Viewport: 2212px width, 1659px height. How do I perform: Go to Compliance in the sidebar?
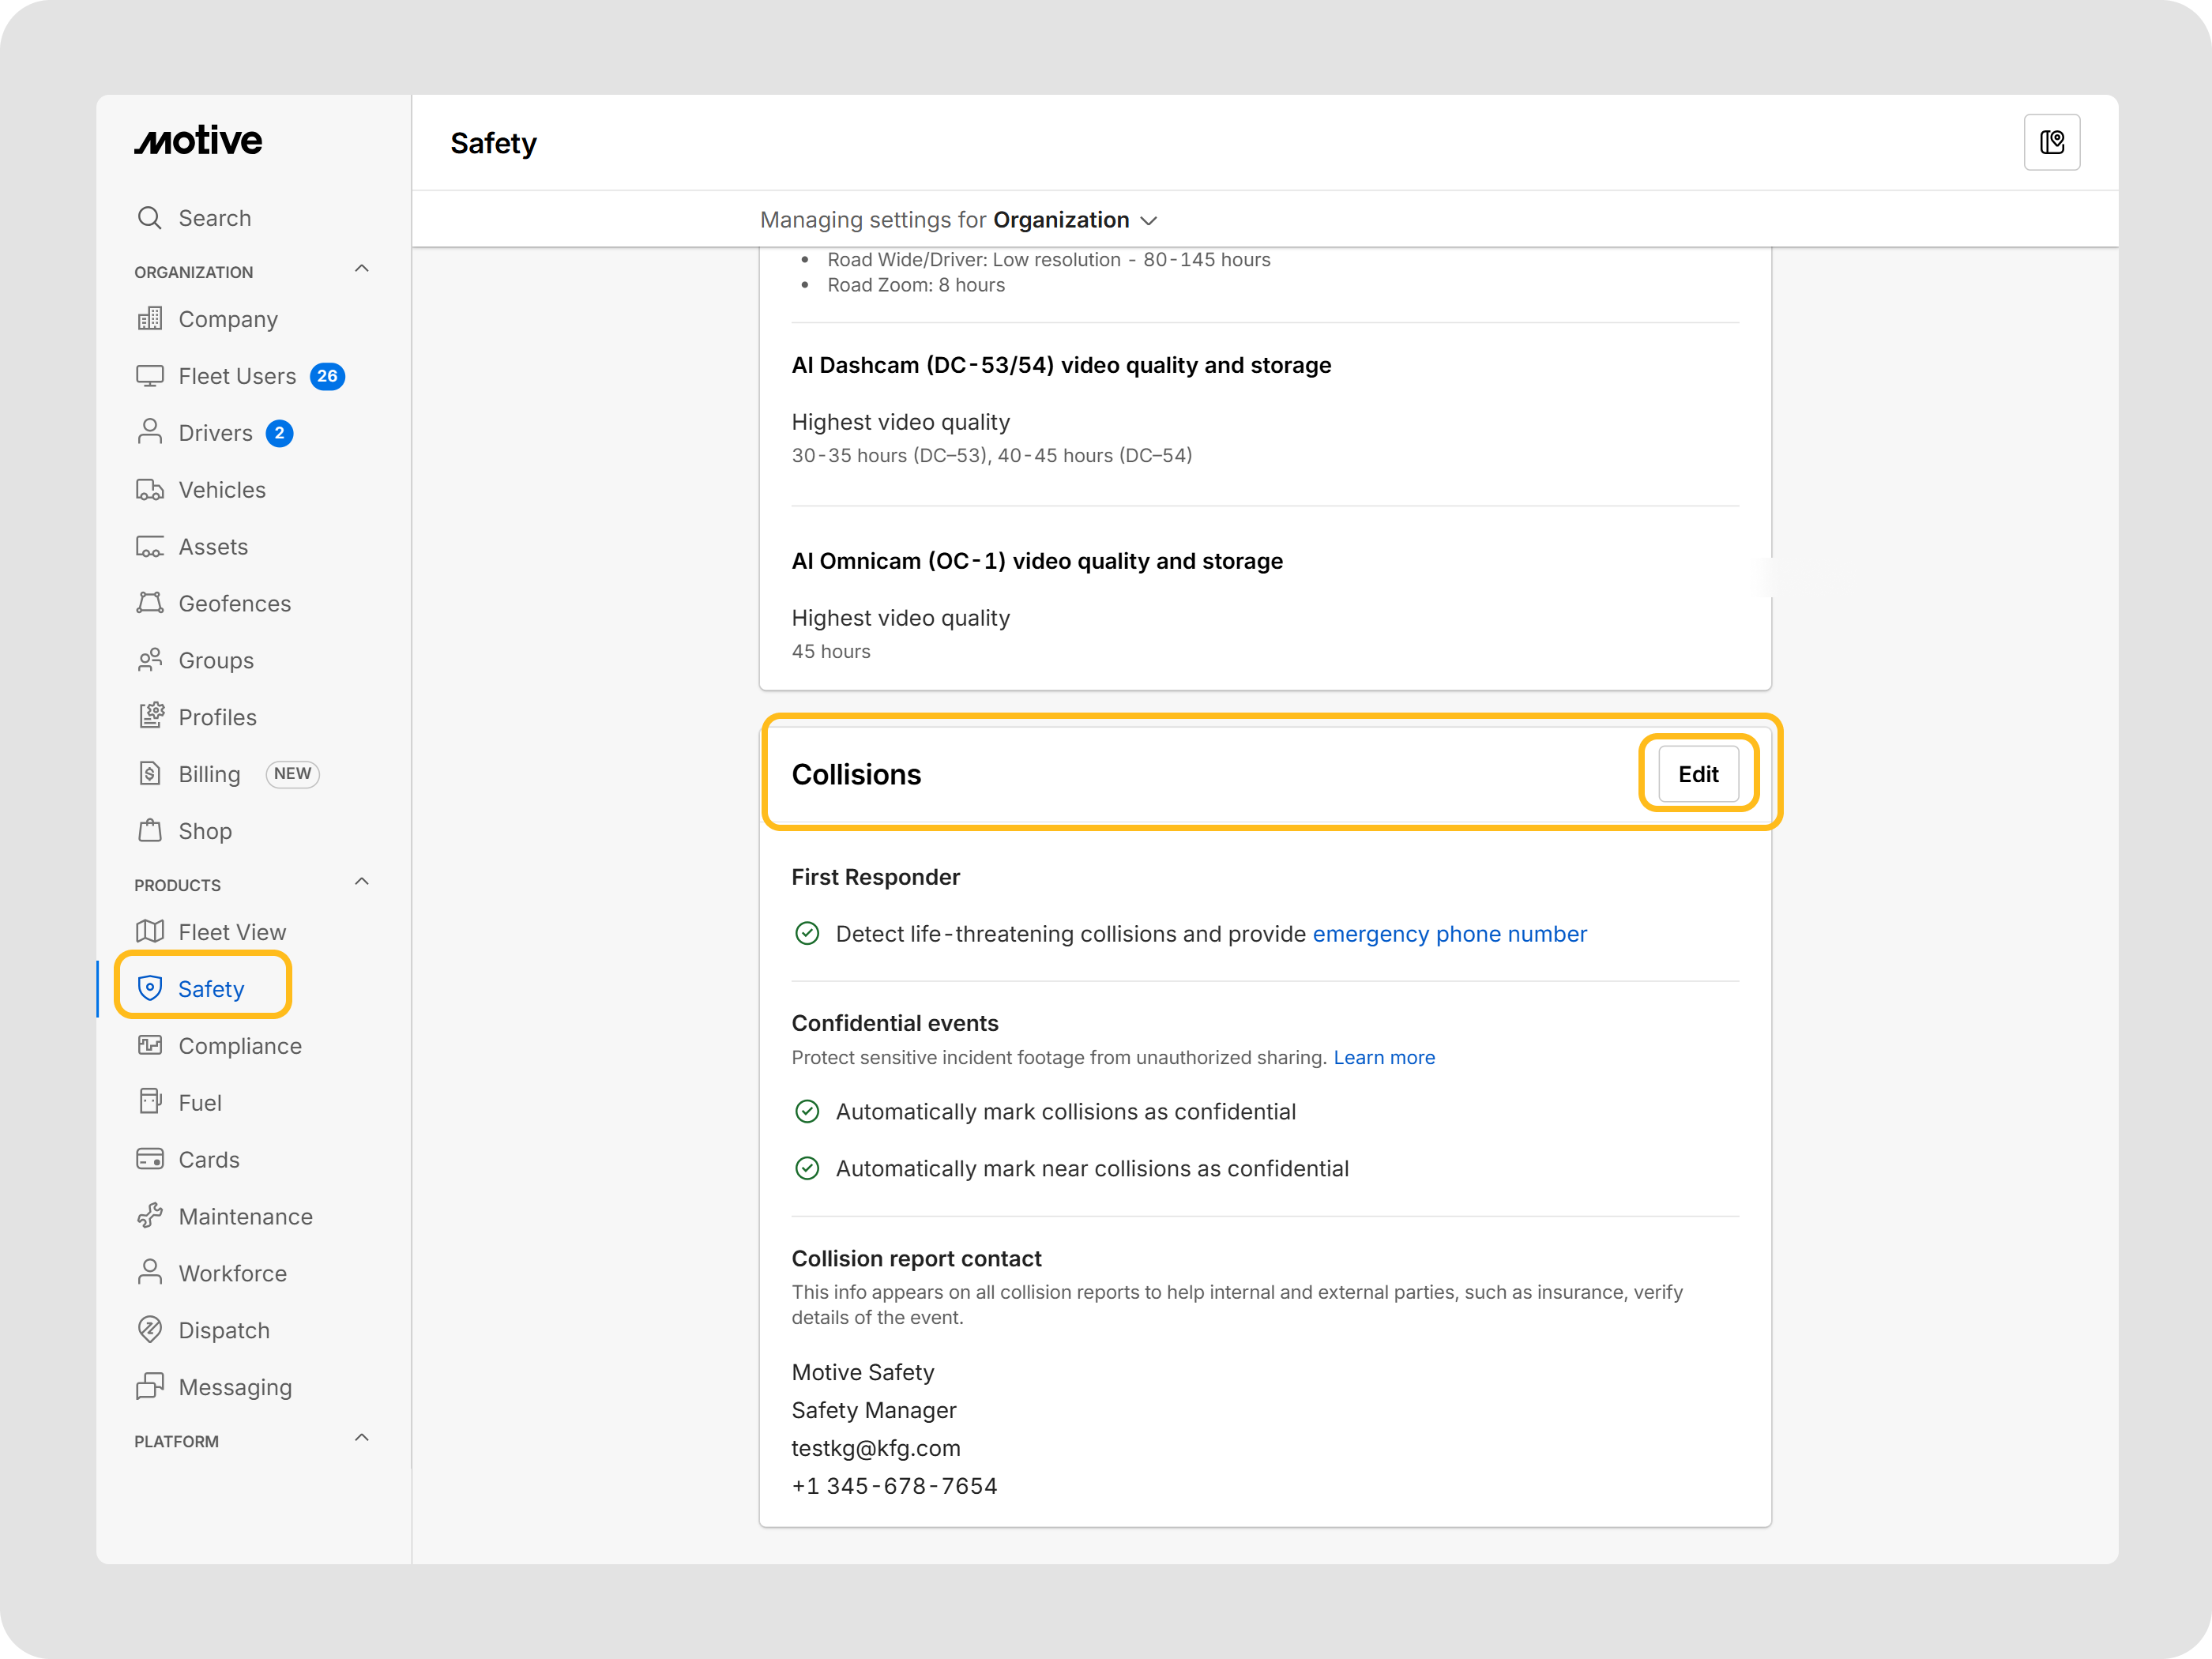(x=240, y=1046)
